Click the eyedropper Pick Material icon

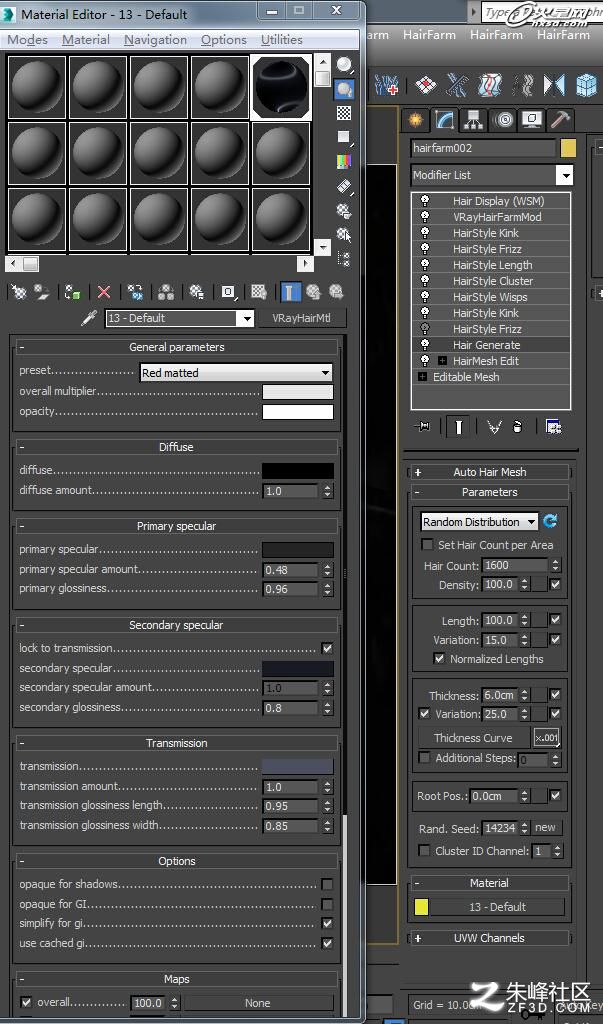pyautogui.click(x=88, y=318)
